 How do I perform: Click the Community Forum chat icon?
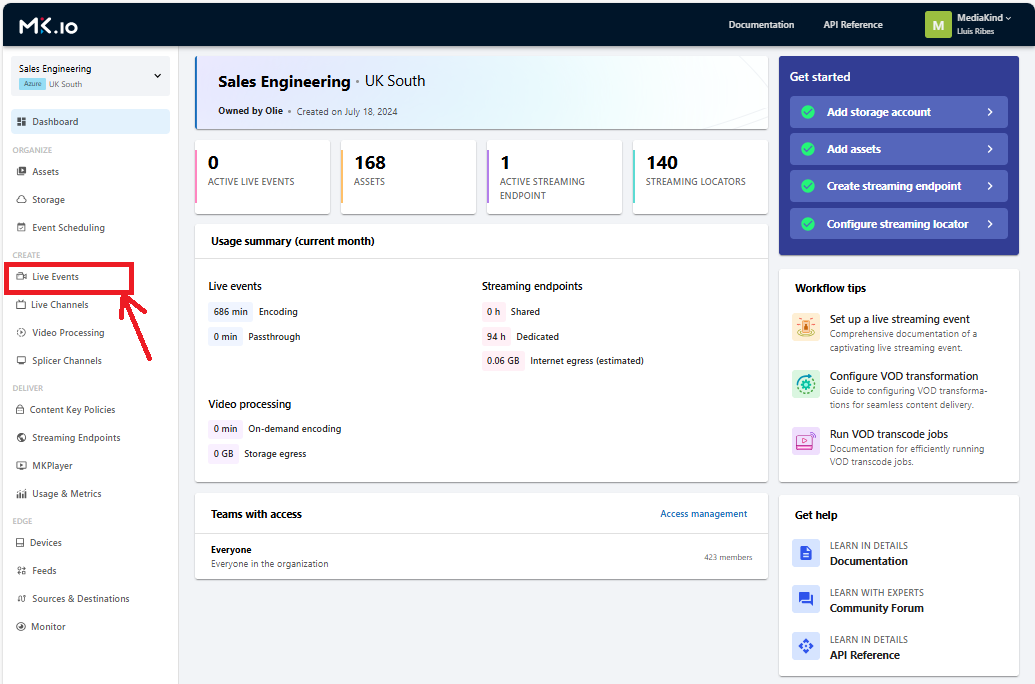(805, 599)
